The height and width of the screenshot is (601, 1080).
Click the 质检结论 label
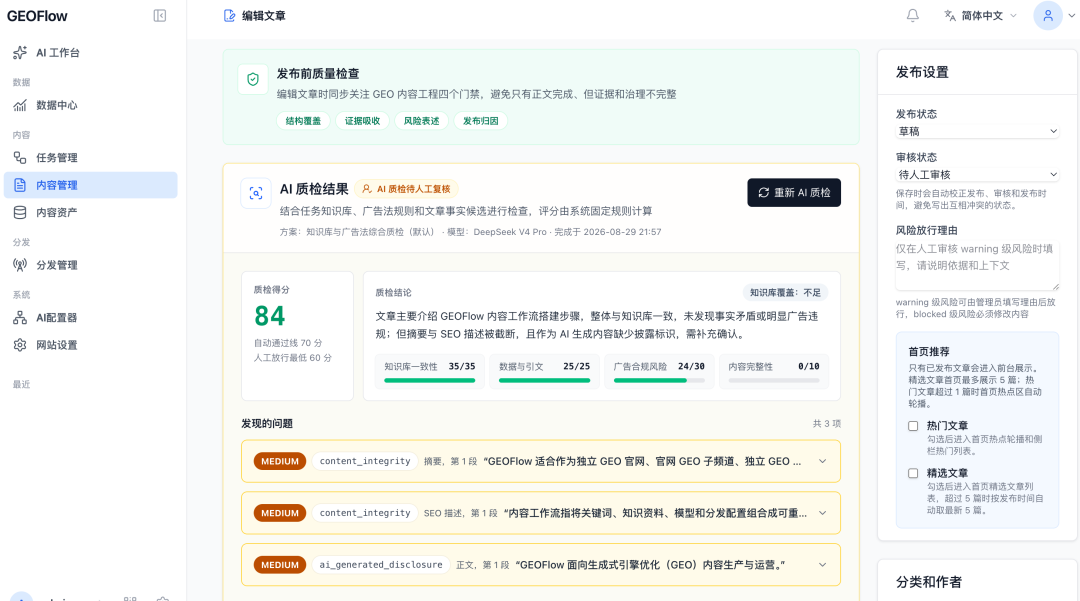point(393,293)
